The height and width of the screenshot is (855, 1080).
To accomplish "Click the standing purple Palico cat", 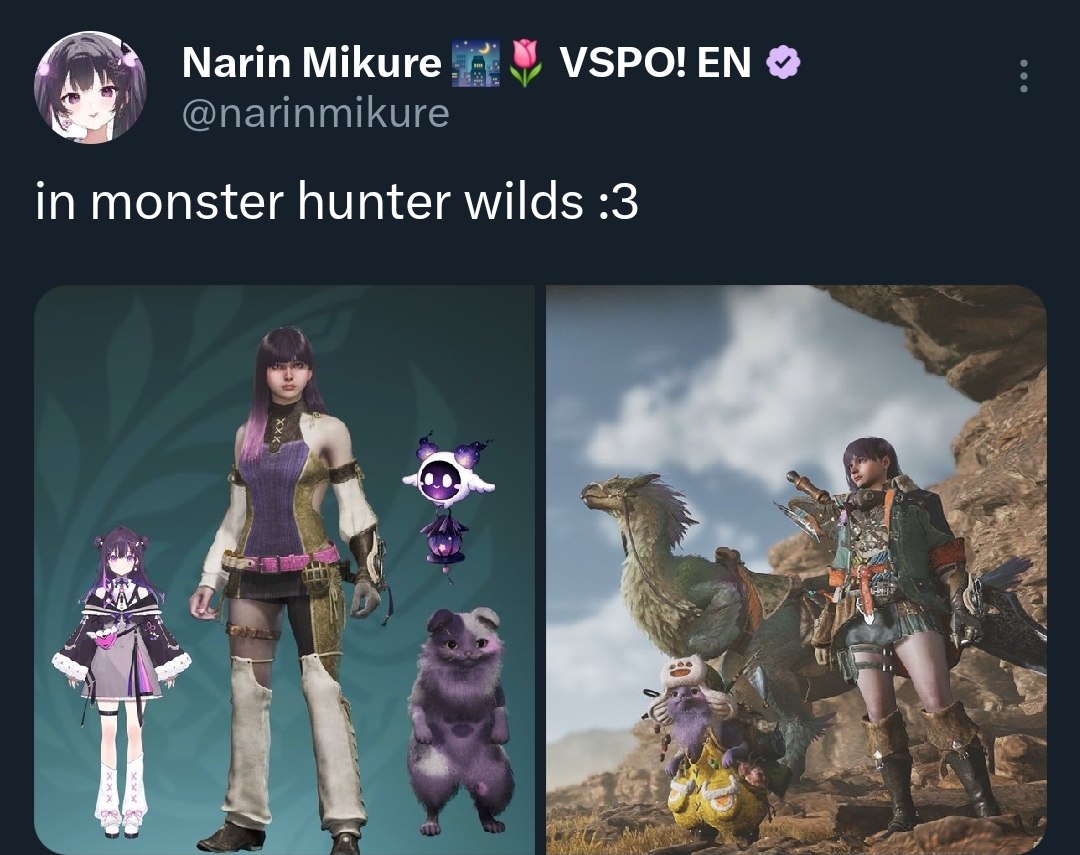I will point(459,720).
